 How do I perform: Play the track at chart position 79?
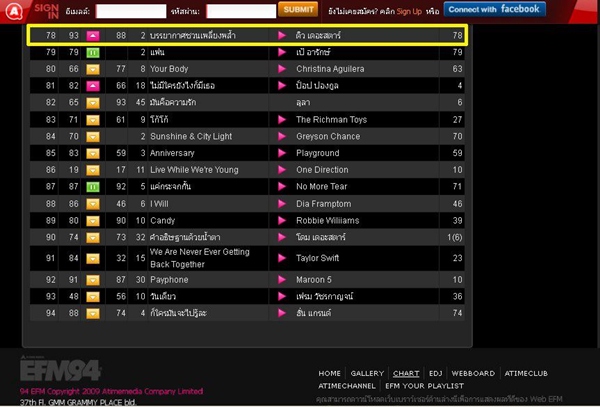[282, 52]
